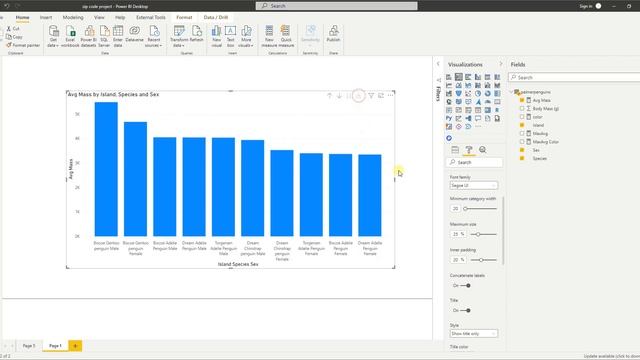
Task: Click the visual's filter funnel icon
Action: 371,96
